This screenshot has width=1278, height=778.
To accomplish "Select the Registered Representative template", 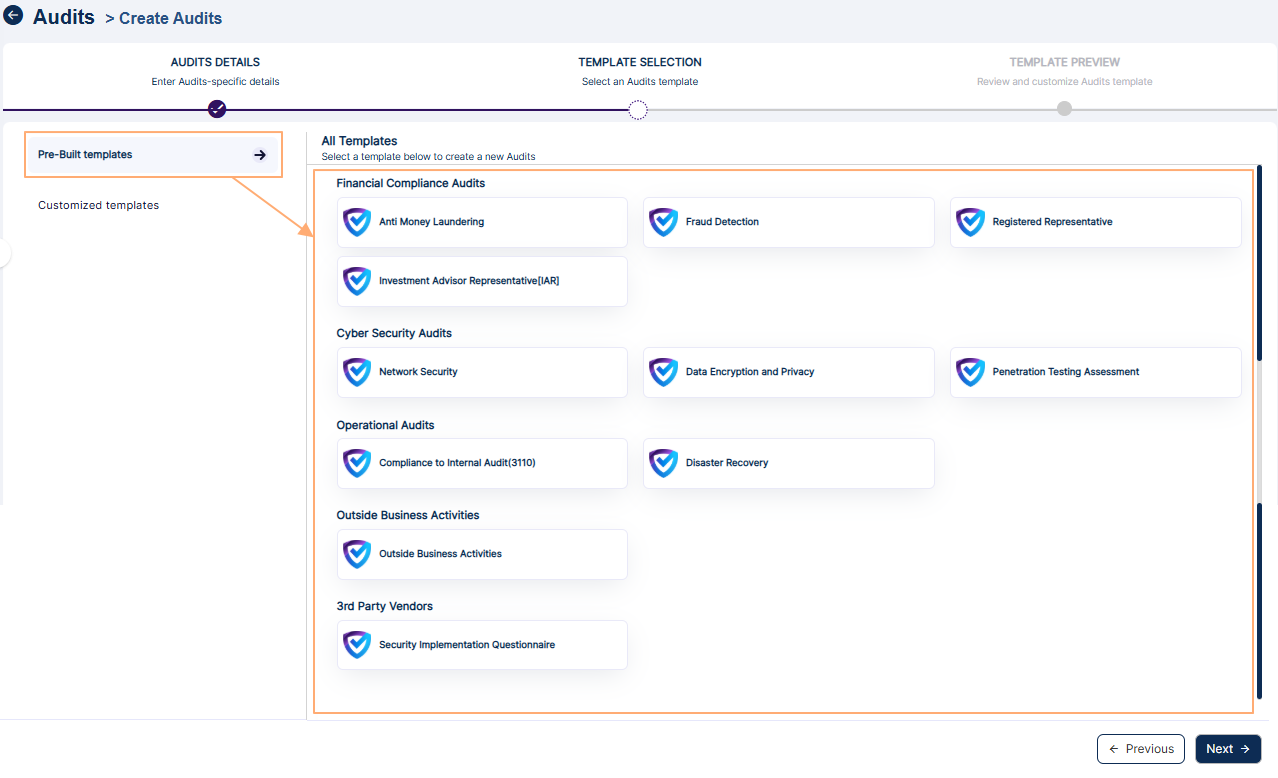I will click(1095, 222).
